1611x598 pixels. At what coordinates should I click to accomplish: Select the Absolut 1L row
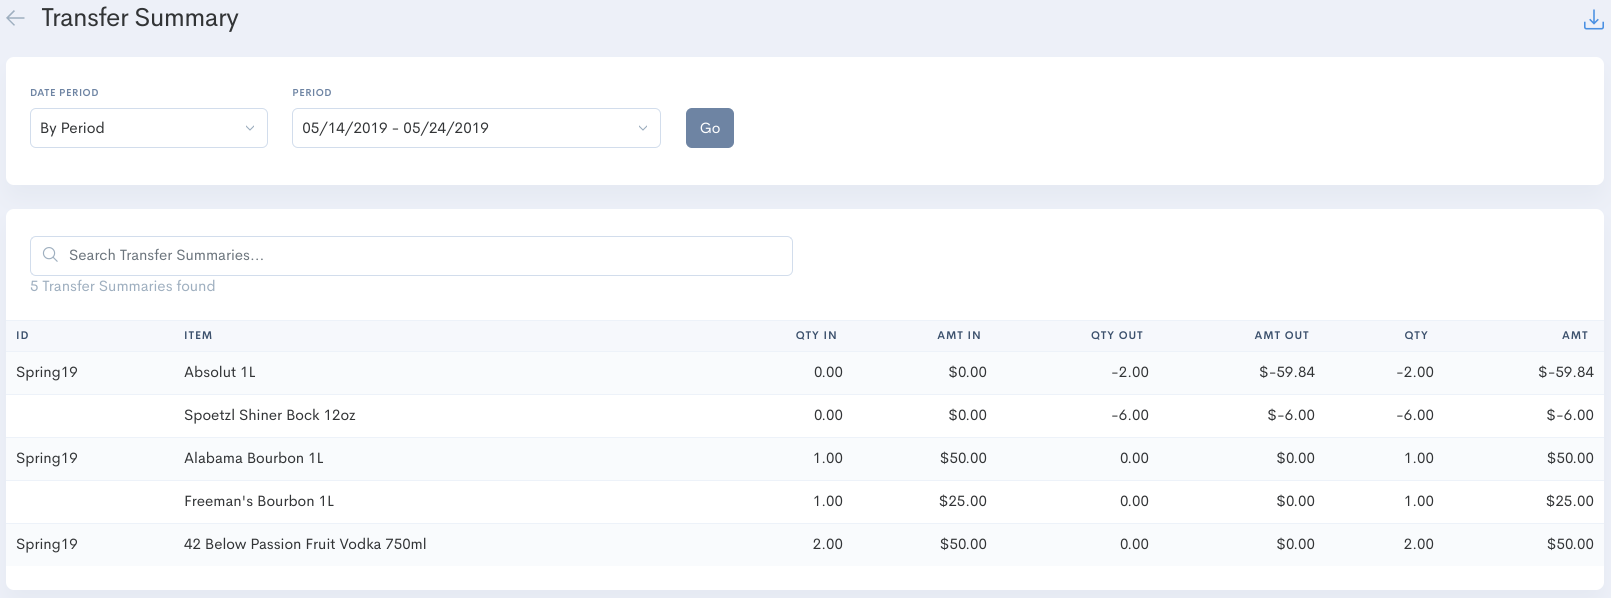point(220,372)
